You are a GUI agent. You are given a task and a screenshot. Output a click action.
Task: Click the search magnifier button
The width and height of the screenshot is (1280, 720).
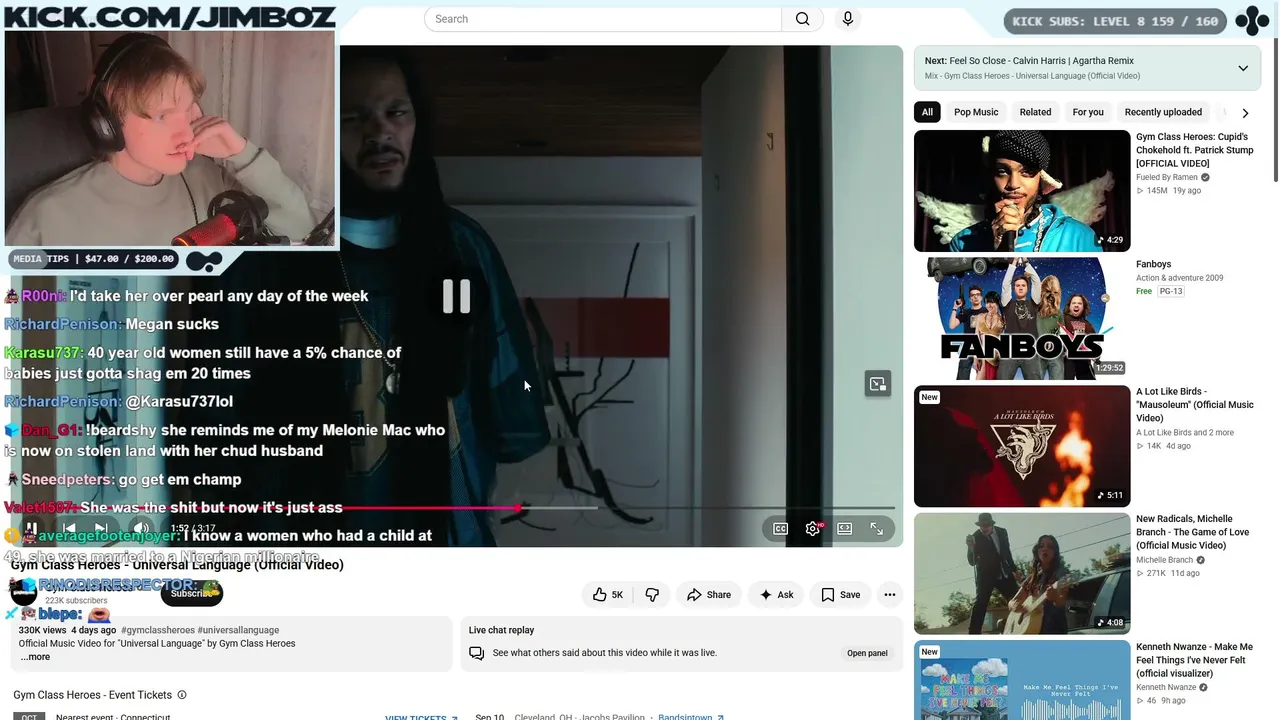[802, 19]
